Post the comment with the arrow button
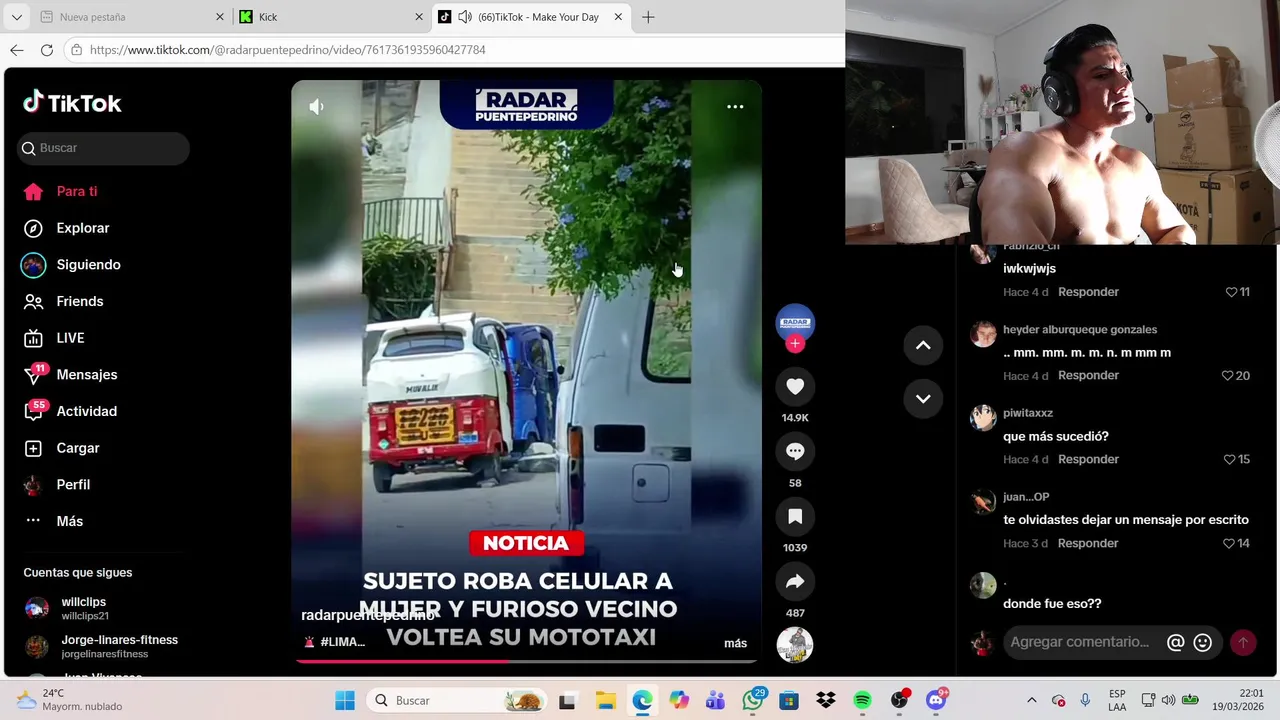 coord(1243,643)
